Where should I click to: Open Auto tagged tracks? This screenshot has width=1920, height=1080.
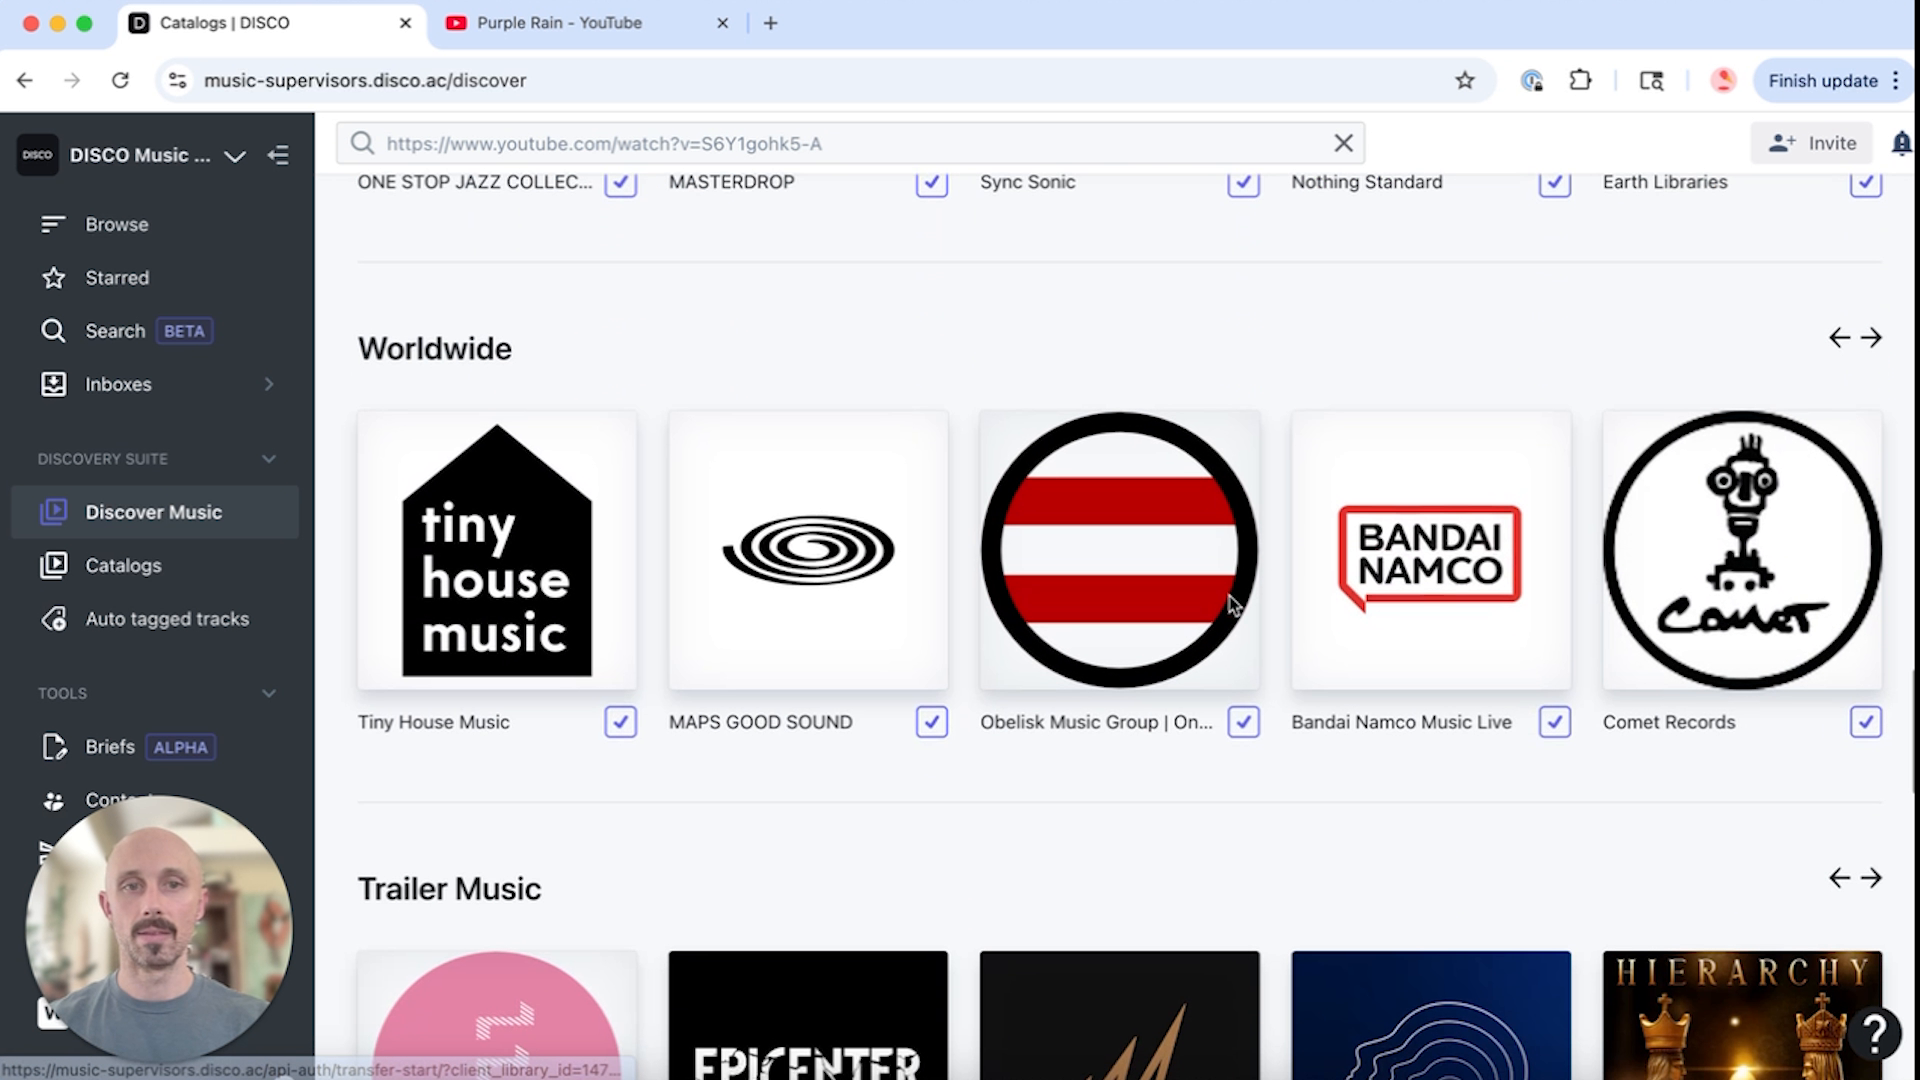pos(166,618)
